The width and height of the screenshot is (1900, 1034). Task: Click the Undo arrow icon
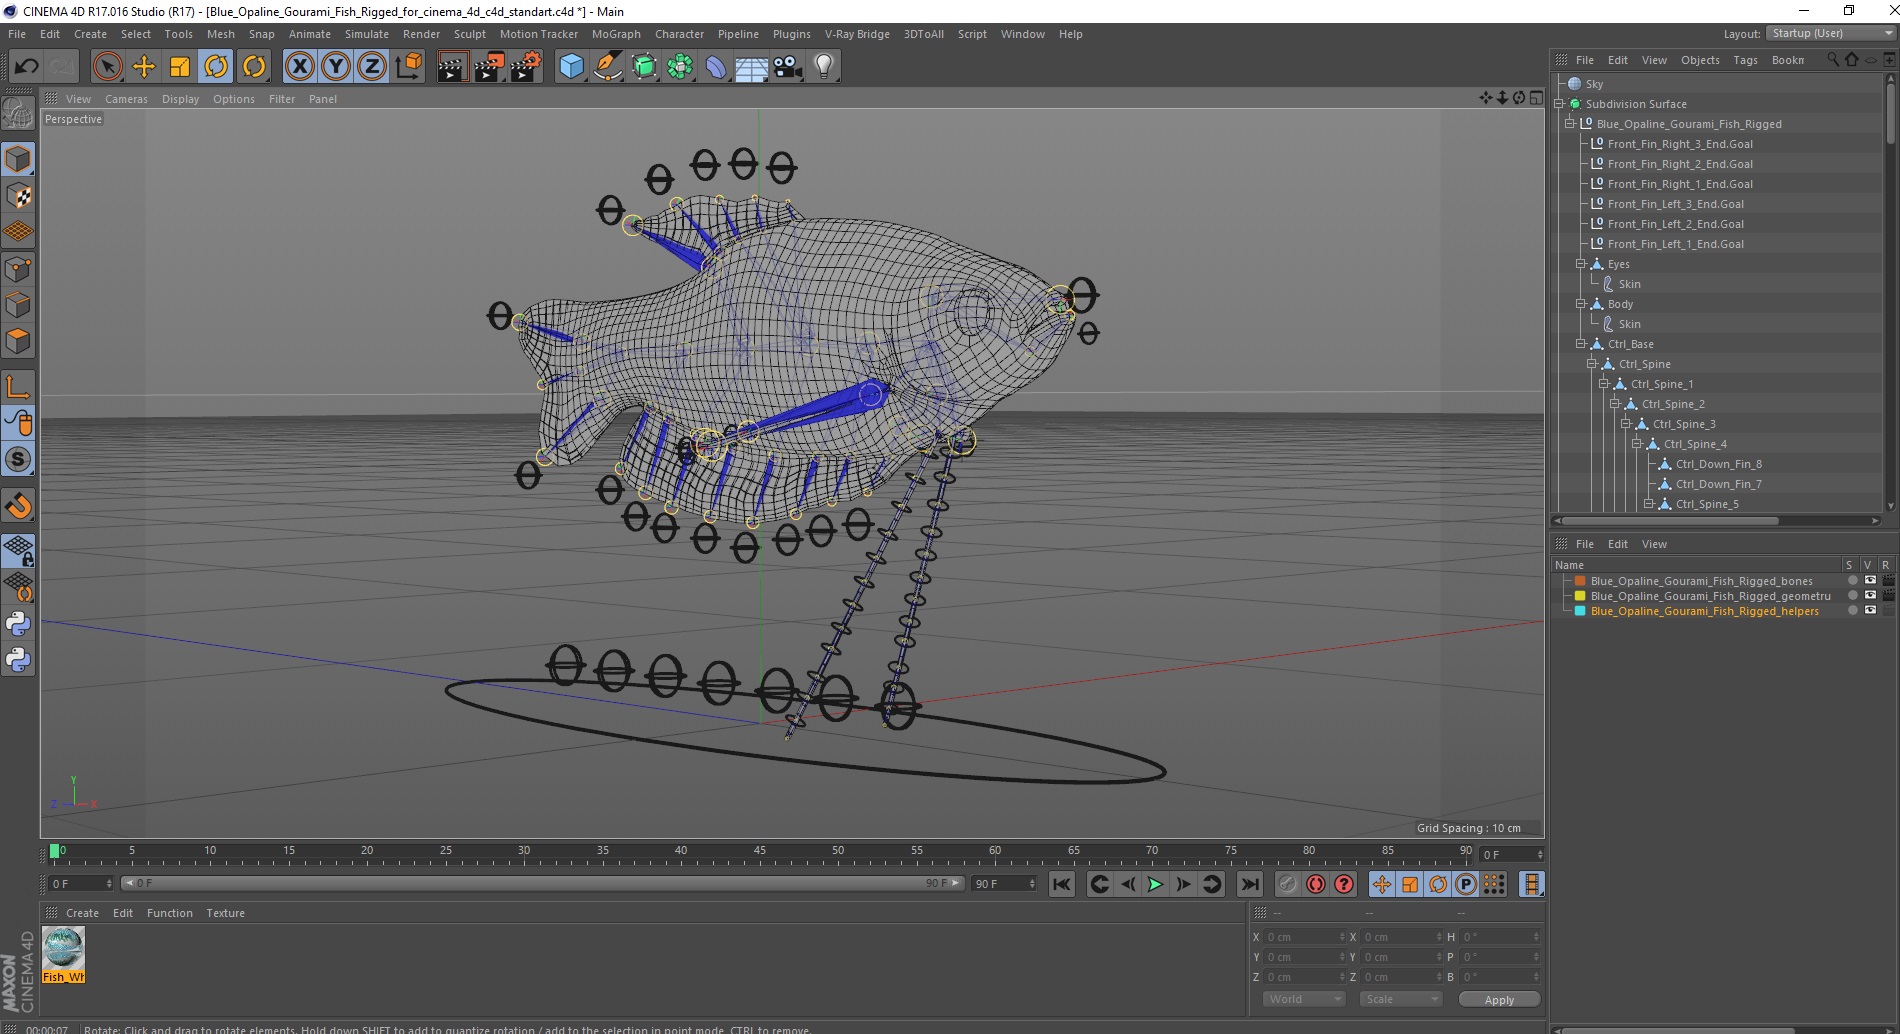[26, 67]
